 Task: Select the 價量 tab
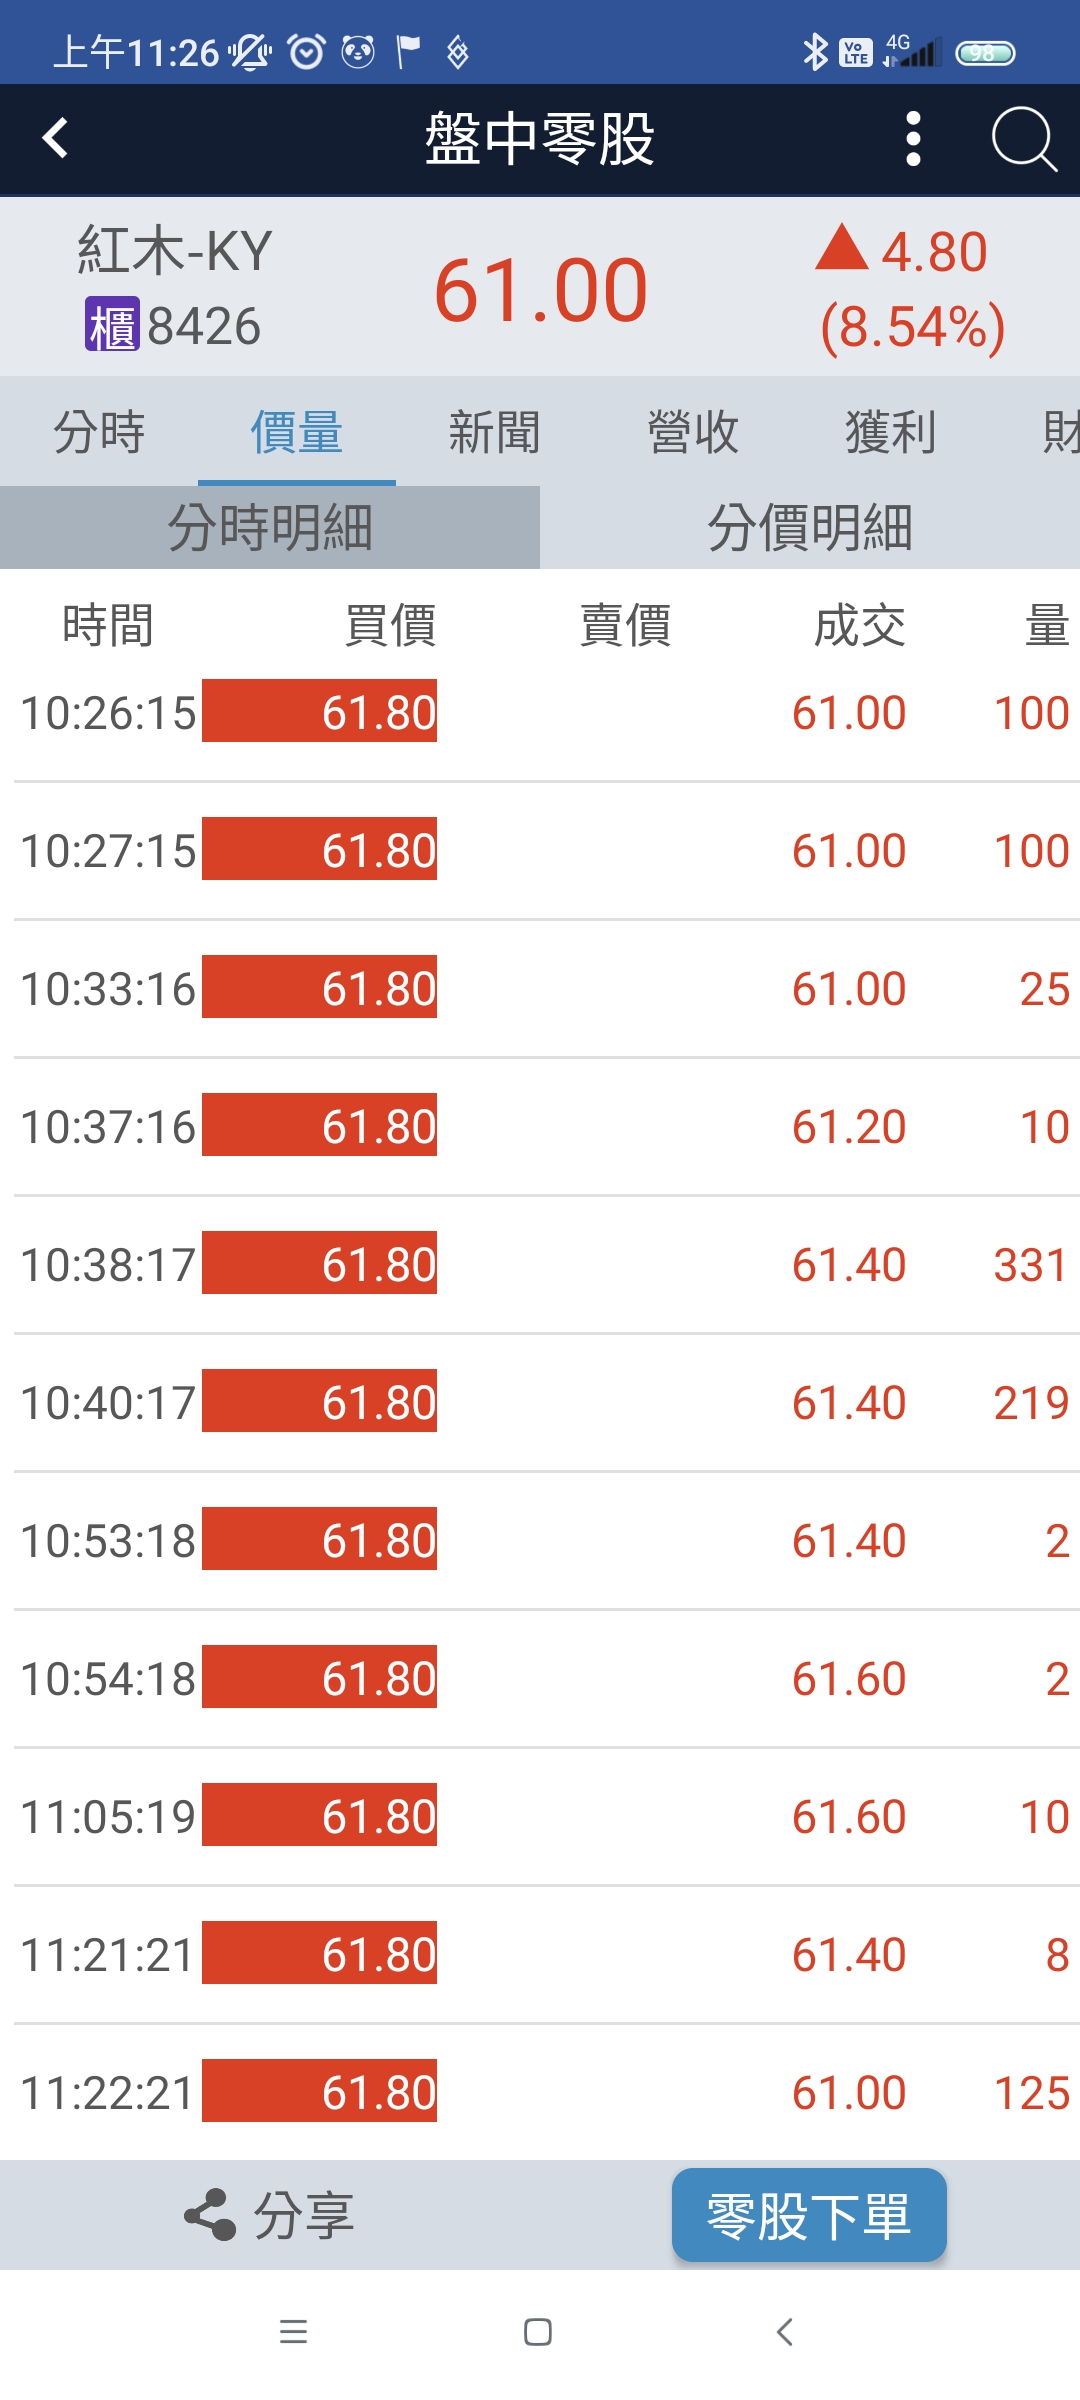click(x=296, y=432)
